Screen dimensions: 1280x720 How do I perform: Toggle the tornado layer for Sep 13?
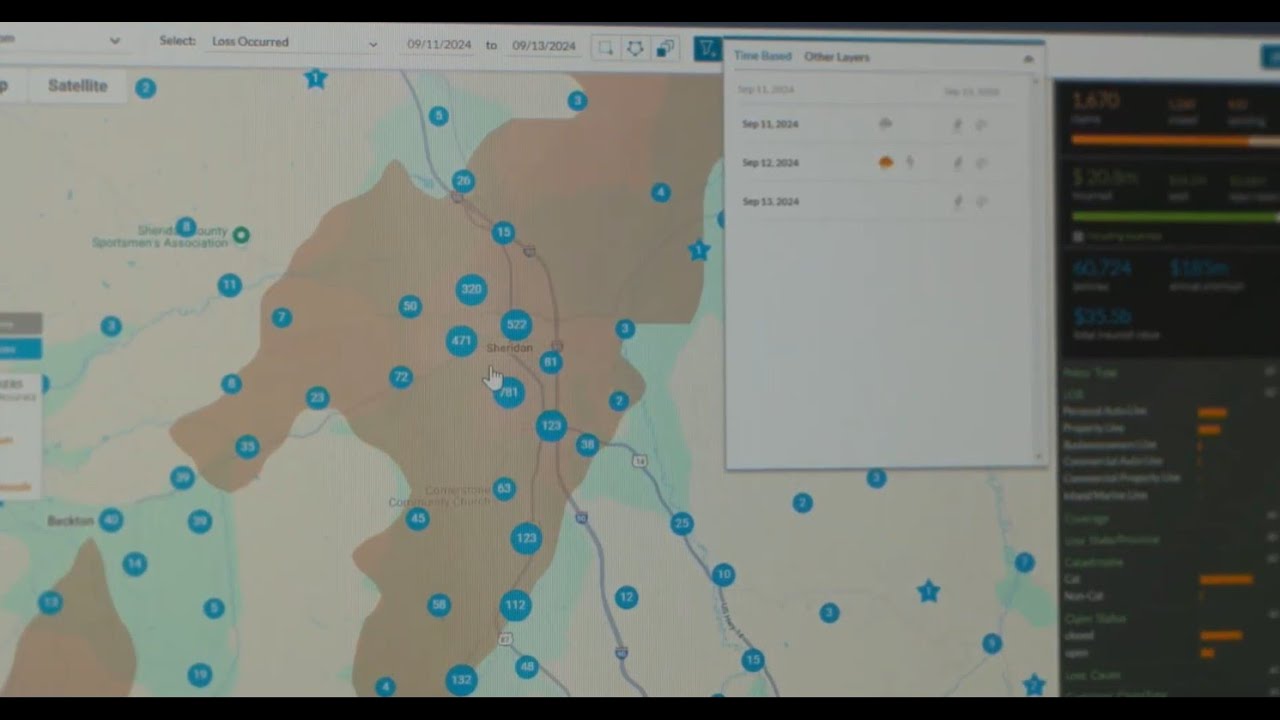click(957, 202)
